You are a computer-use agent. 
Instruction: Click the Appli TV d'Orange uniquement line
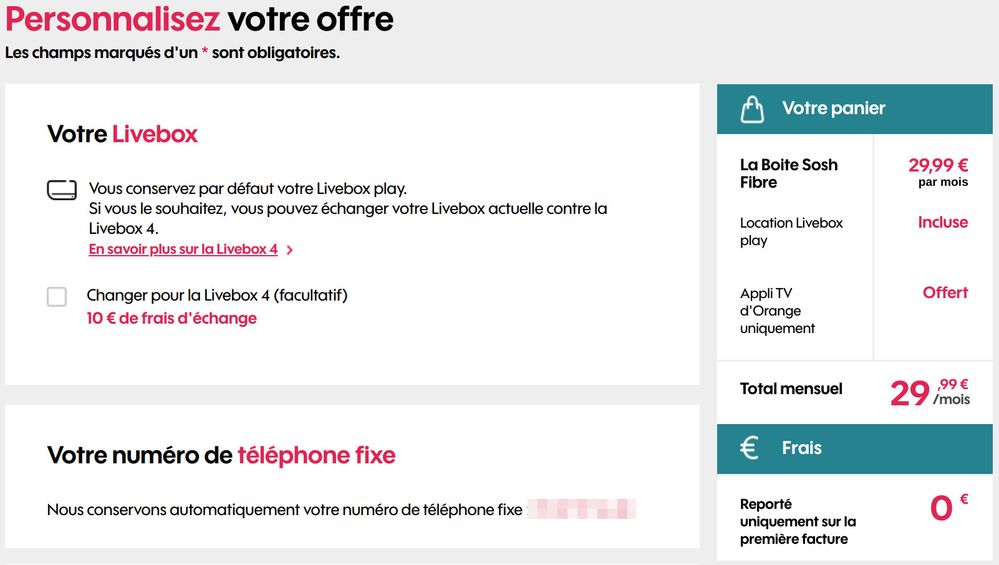[x=778, y=310]
